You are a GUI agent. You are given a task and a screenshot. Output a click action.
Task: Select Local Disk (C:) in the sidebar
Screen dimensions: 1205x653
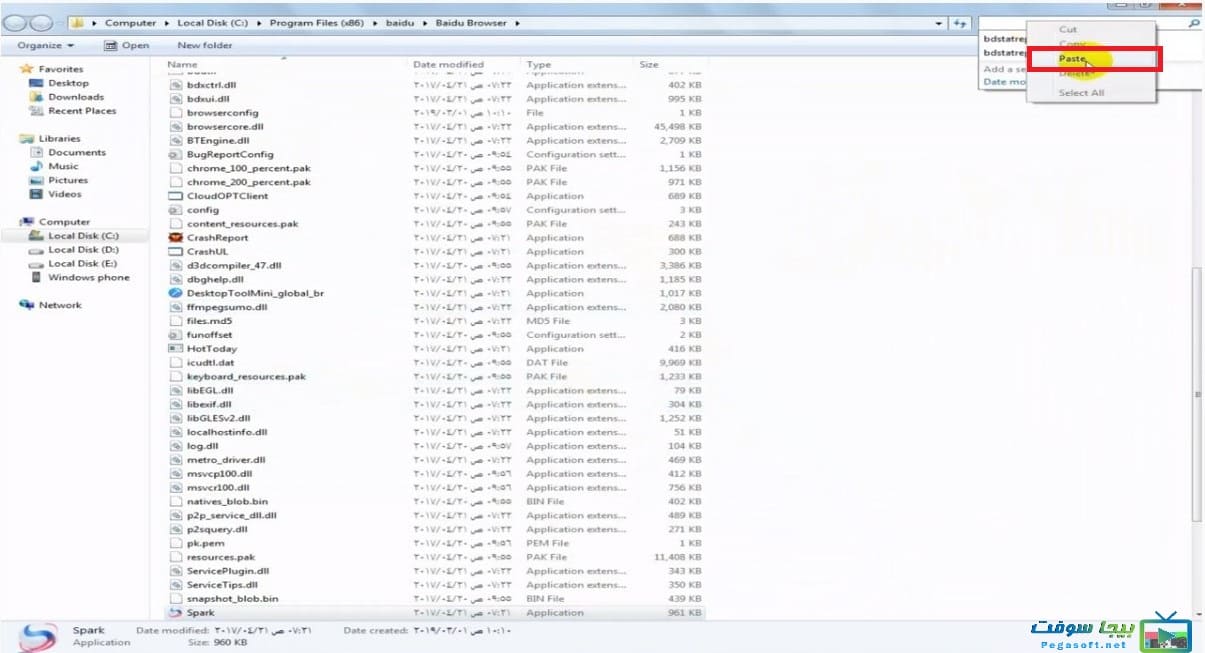point(83,236)
